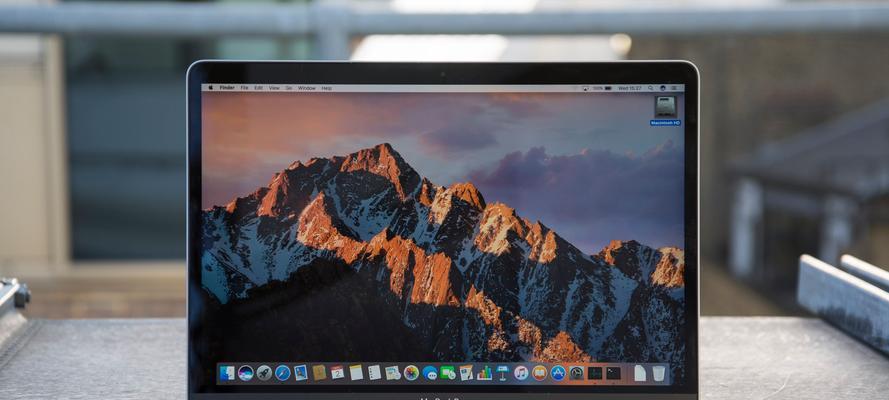This screenshot has height=400, width=889.
Task: Open Keynote podium icon in Dock
Action: point(503,373)
